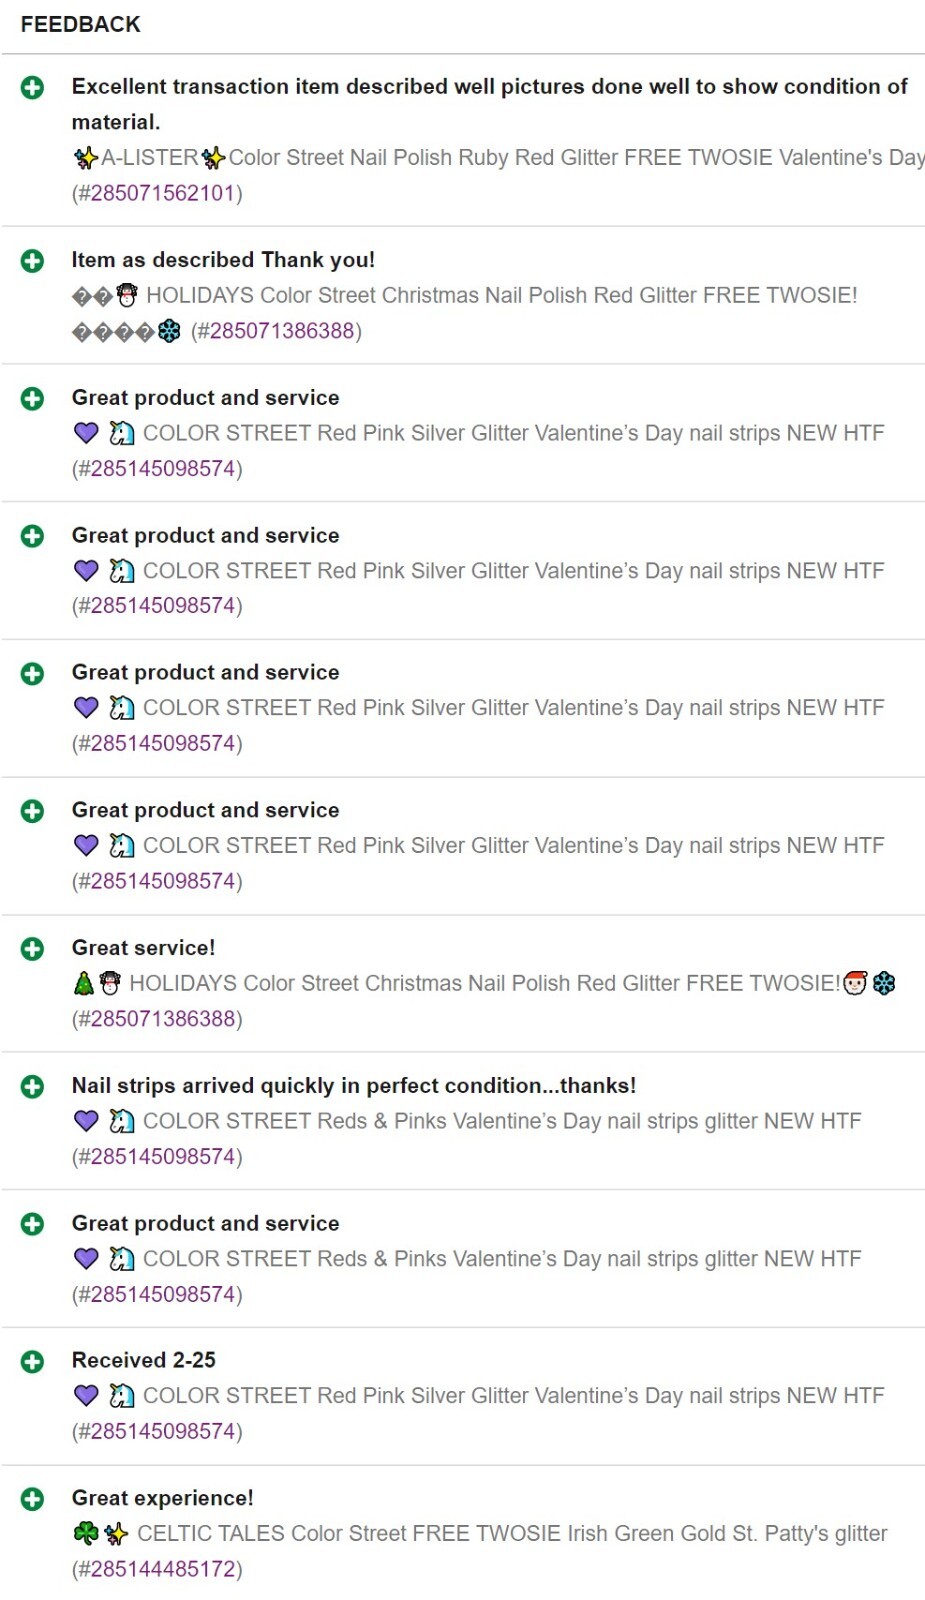Click the FEEDBACK section heading

pos(81,25)
